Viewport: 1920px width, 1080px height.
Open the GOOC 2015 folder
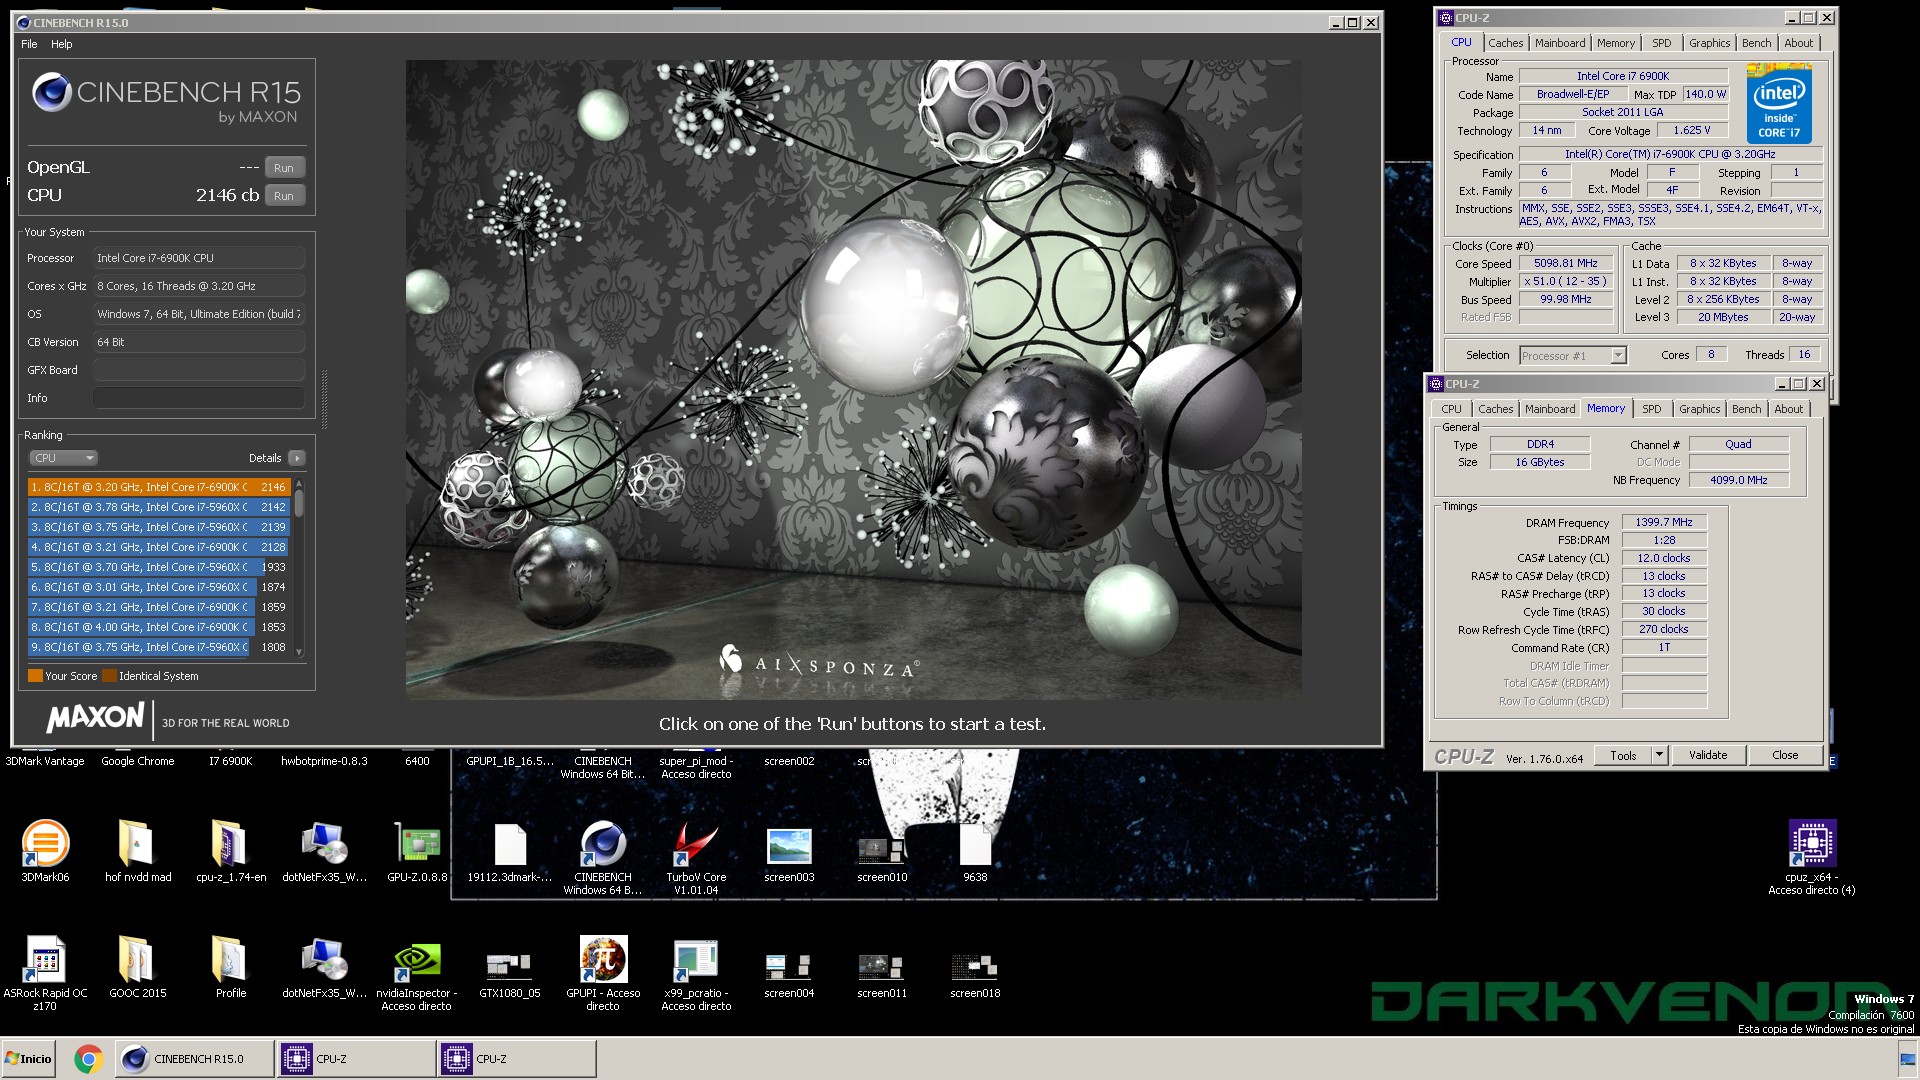(138, 967)
